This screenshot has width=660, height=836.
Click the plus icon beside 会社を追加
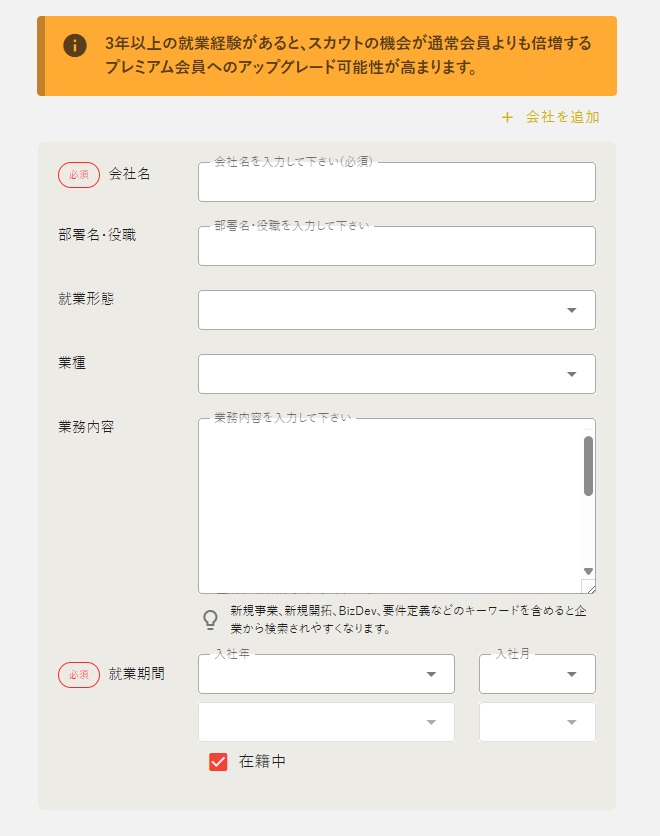tap(507, 117)
